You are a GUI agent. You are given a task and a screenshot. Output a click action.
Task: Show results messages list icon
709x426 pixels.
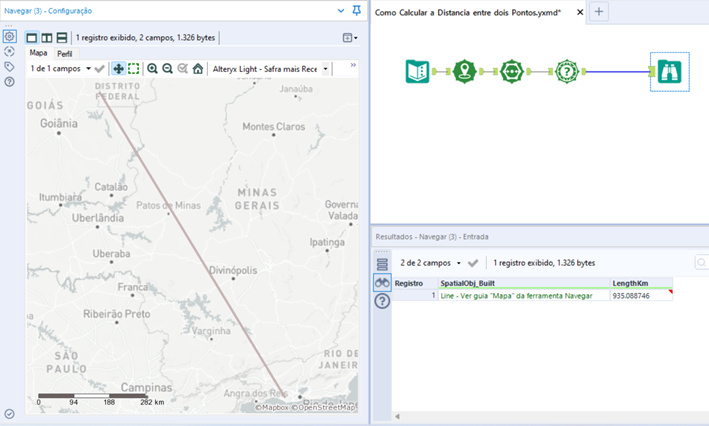pos(382,264)
